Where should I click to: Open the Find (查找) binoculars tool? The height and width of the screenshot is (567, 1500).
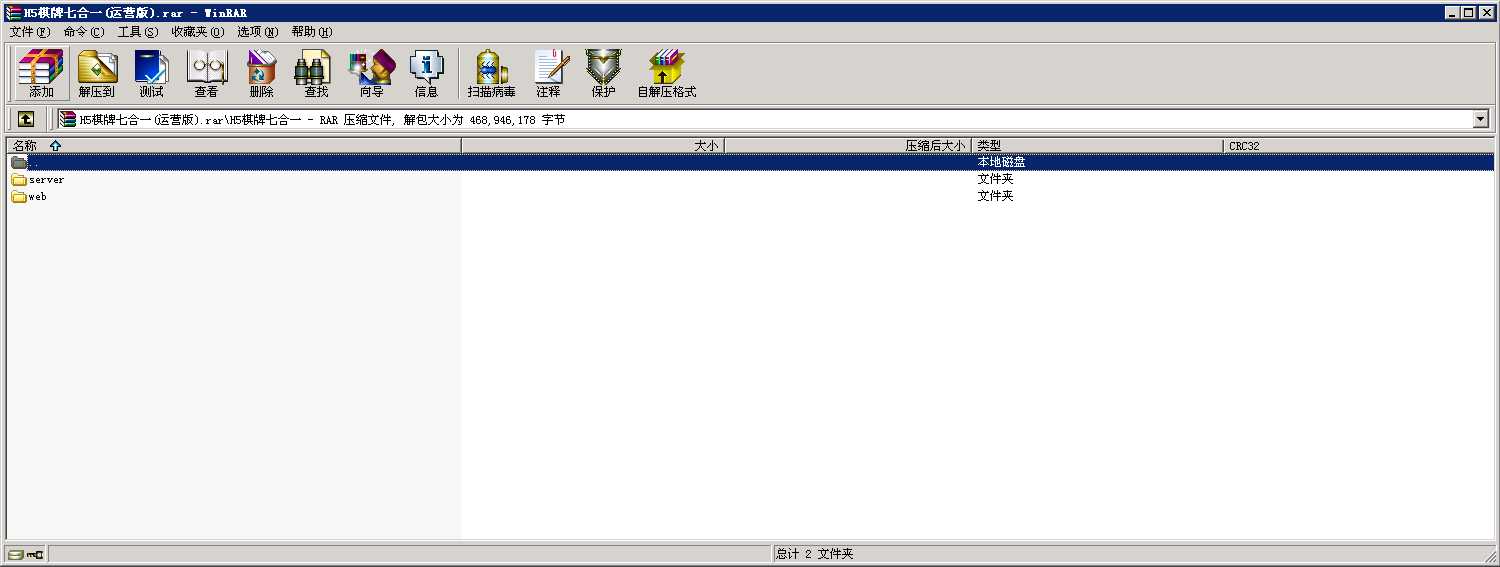[x=316, y=74]
